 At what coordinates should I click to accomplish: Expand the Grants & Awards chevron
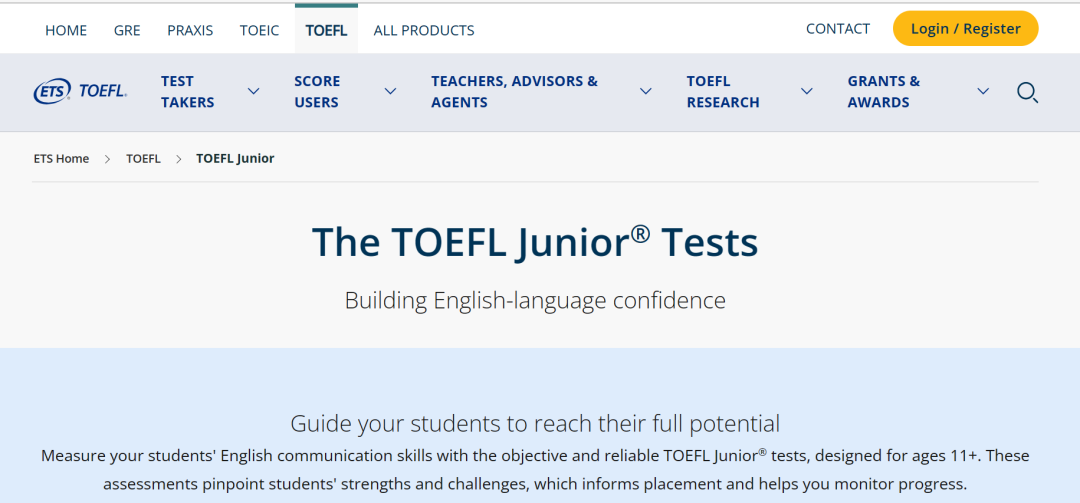[983, 91]
